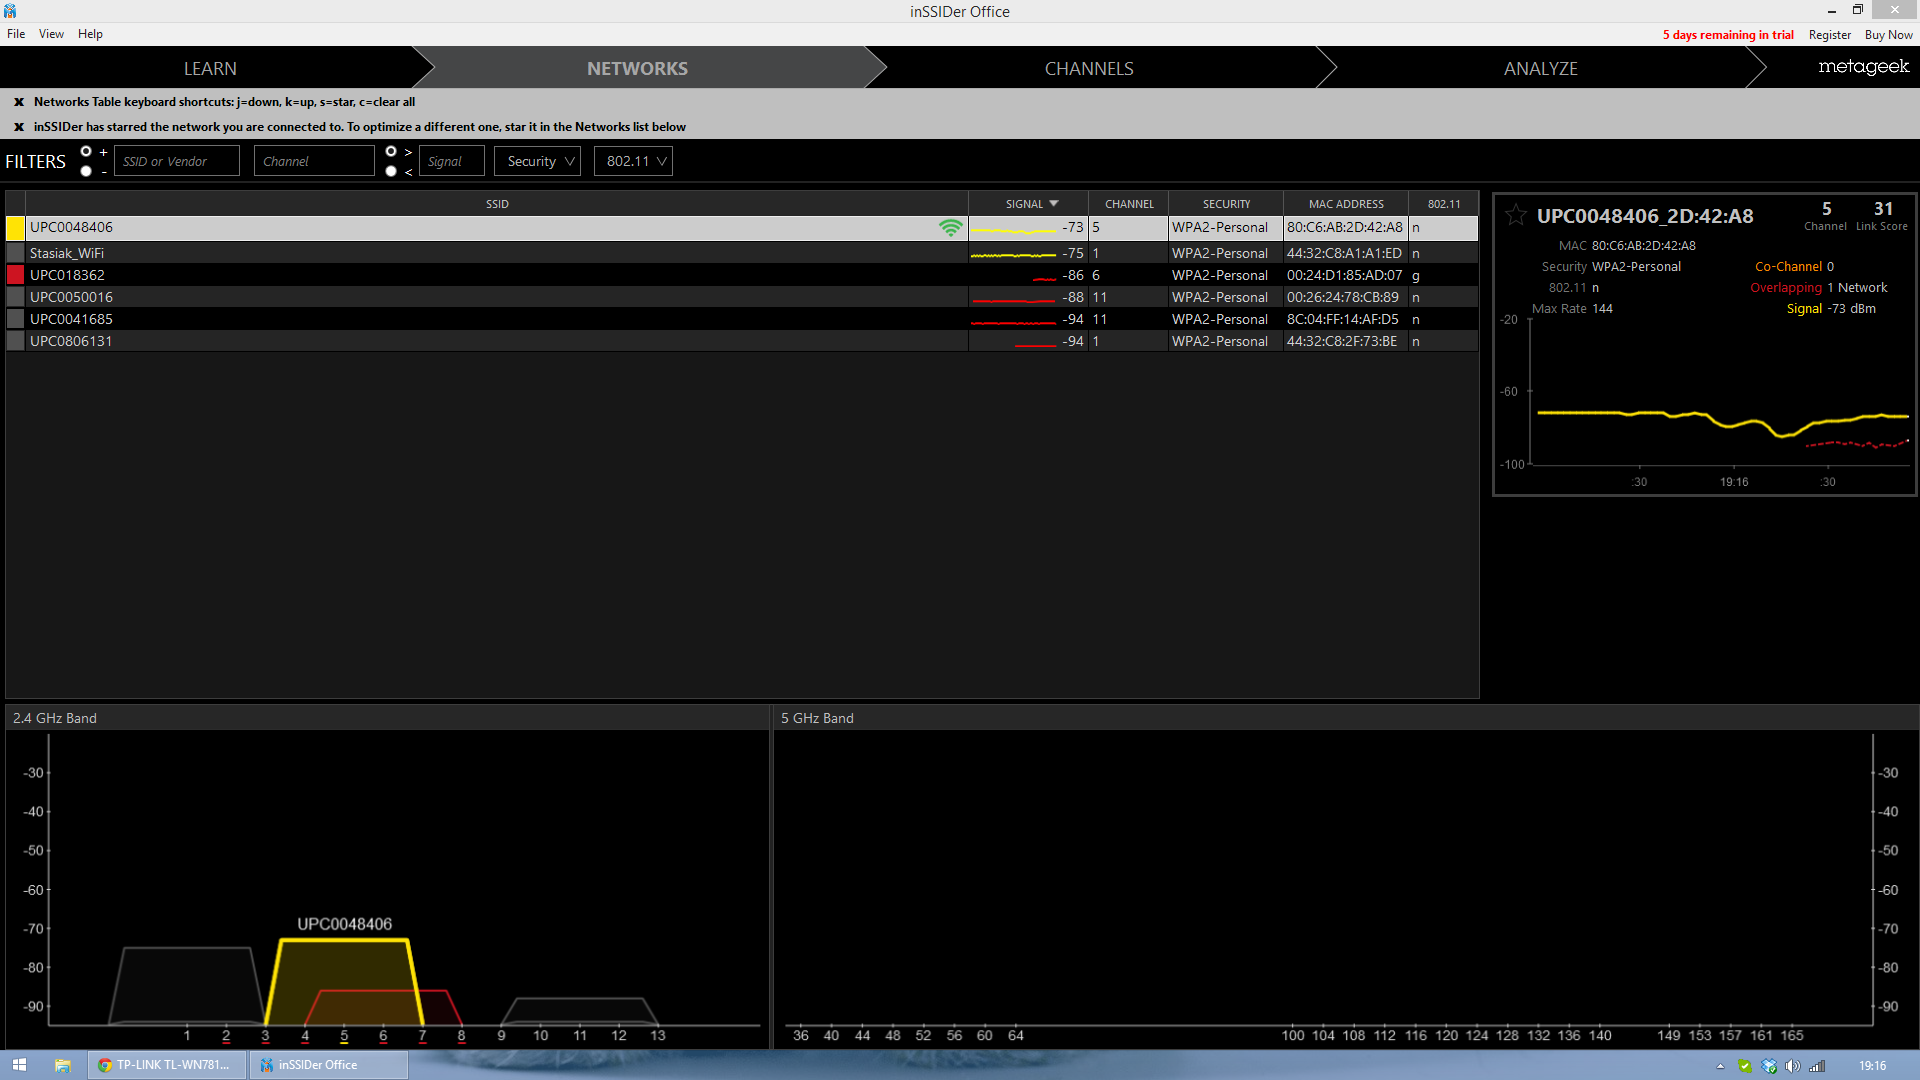
Task: Open the volume control in system tray
Action: click(x=1793, y=1066)
